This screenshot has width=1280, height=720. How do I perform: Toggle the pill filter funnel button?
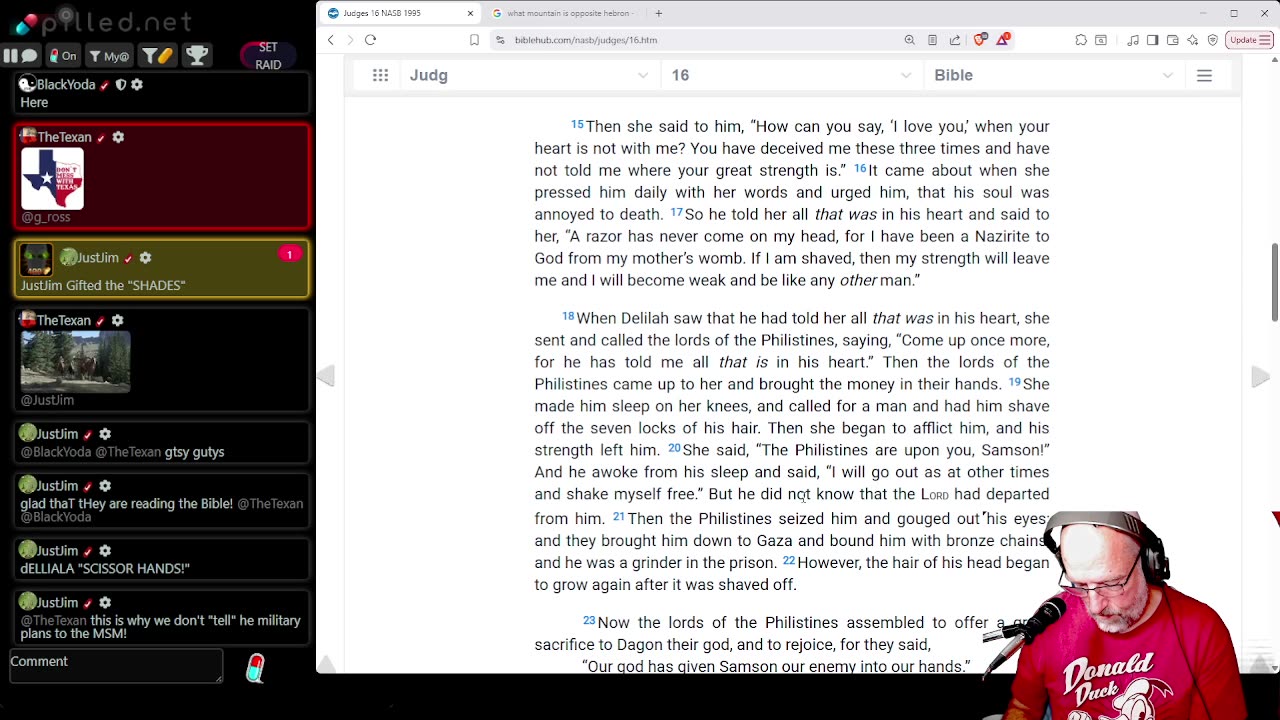[x=156, y=56]
